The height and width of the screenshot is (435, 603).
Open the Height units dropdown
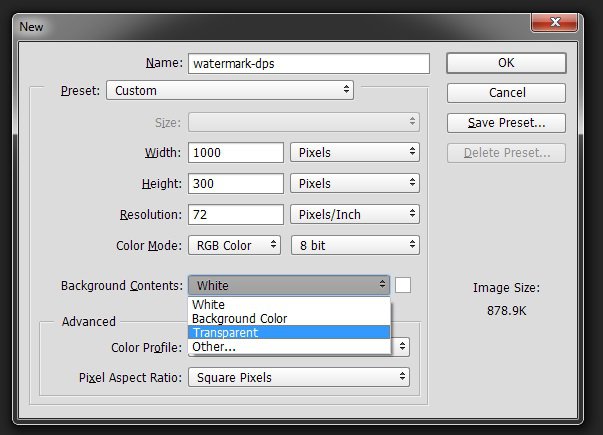pyautogui.click(x=354, y=184)
